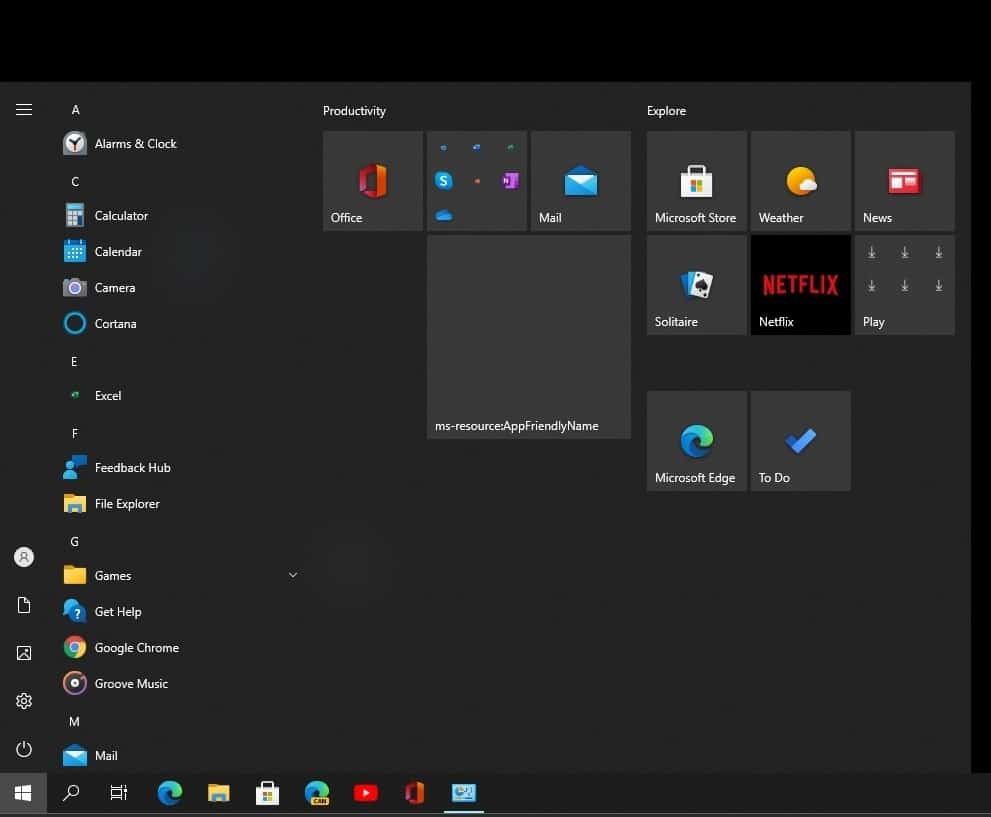
Task: Select the letter A section header
Action: (x=75, y=109)
